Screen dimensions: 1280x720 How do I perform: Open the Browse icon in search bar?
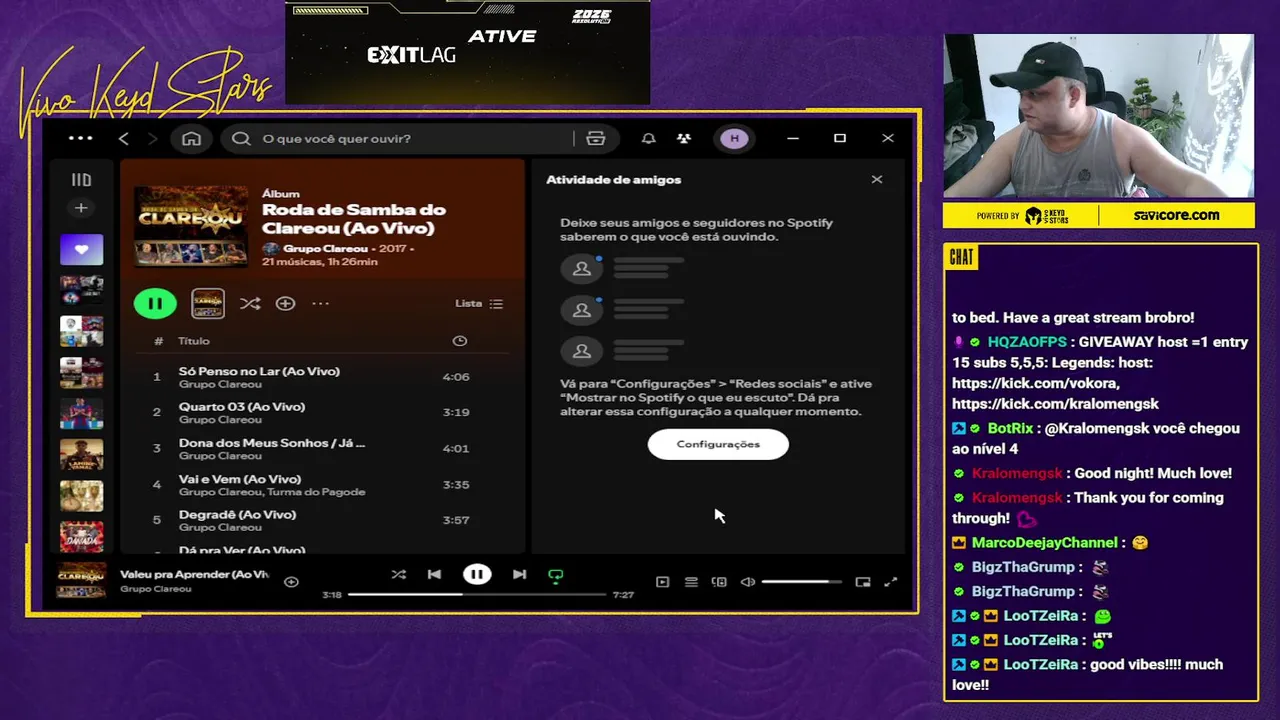point(596,138)
